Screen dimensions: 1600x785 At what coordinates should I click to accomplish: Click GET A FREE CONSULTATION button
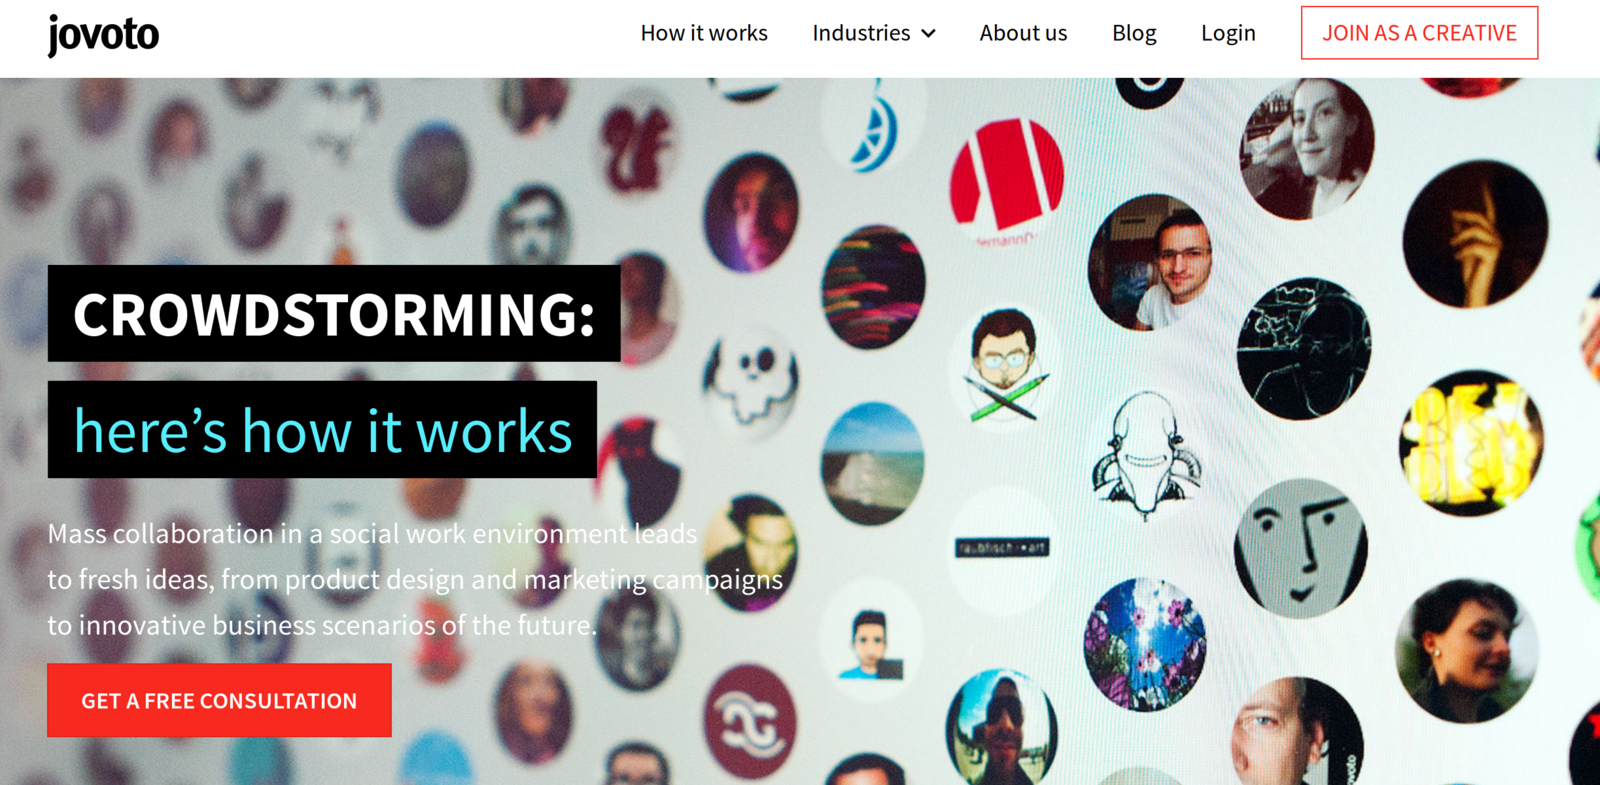[x=219, y=700]
